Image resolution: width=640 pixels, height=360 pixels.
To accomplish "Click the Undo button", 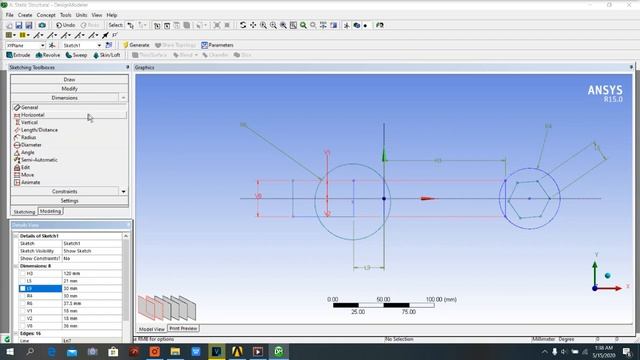I will pyautogui.click(x=65, y=25).
